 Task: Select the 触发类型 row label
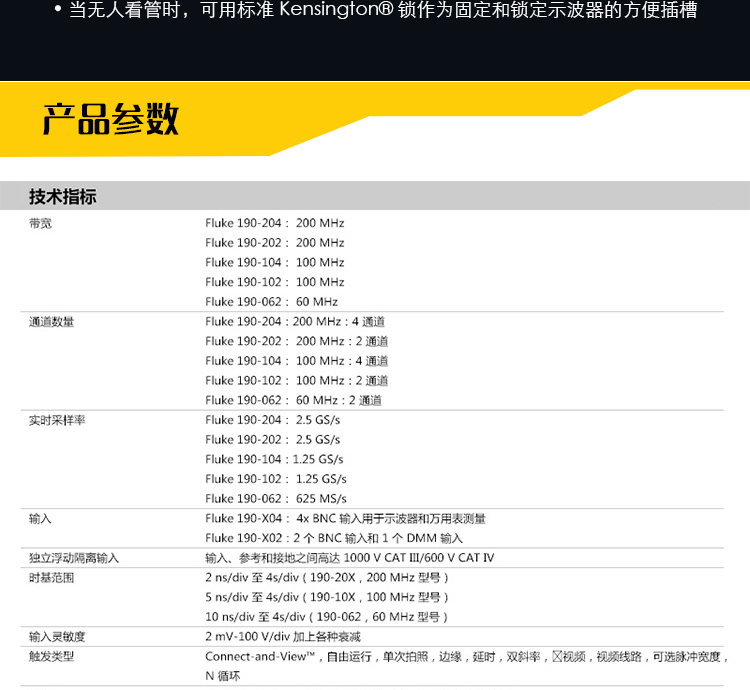[51, 657]
